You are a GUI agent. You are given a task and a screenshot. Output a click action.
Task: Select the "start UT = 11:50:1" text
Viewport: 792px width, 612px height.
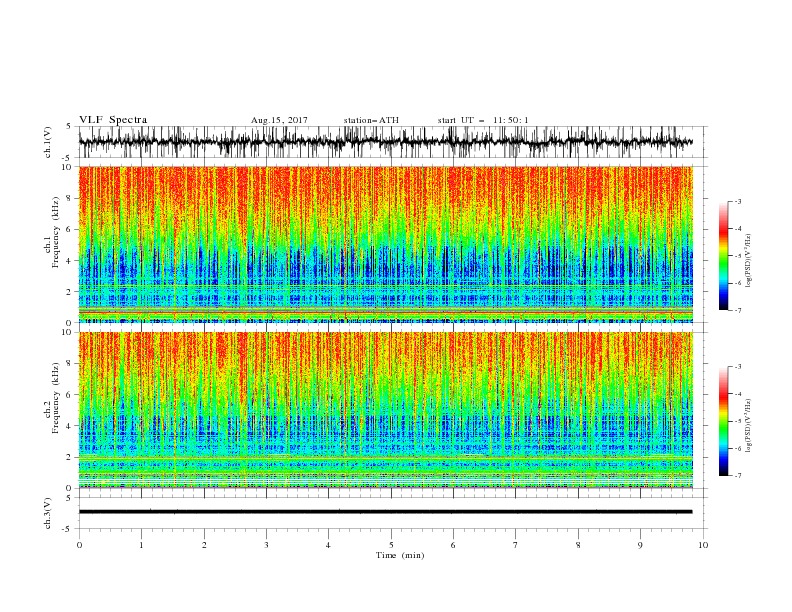[x=483, y=120]
